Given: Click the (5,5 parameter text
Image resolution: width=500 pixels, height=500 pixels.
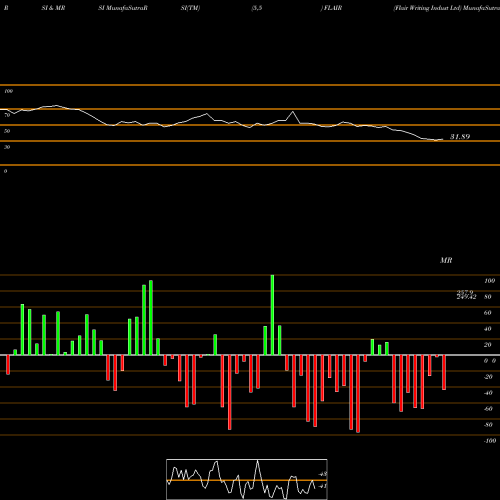Looking at the screenshot, I should pos(257,8).
